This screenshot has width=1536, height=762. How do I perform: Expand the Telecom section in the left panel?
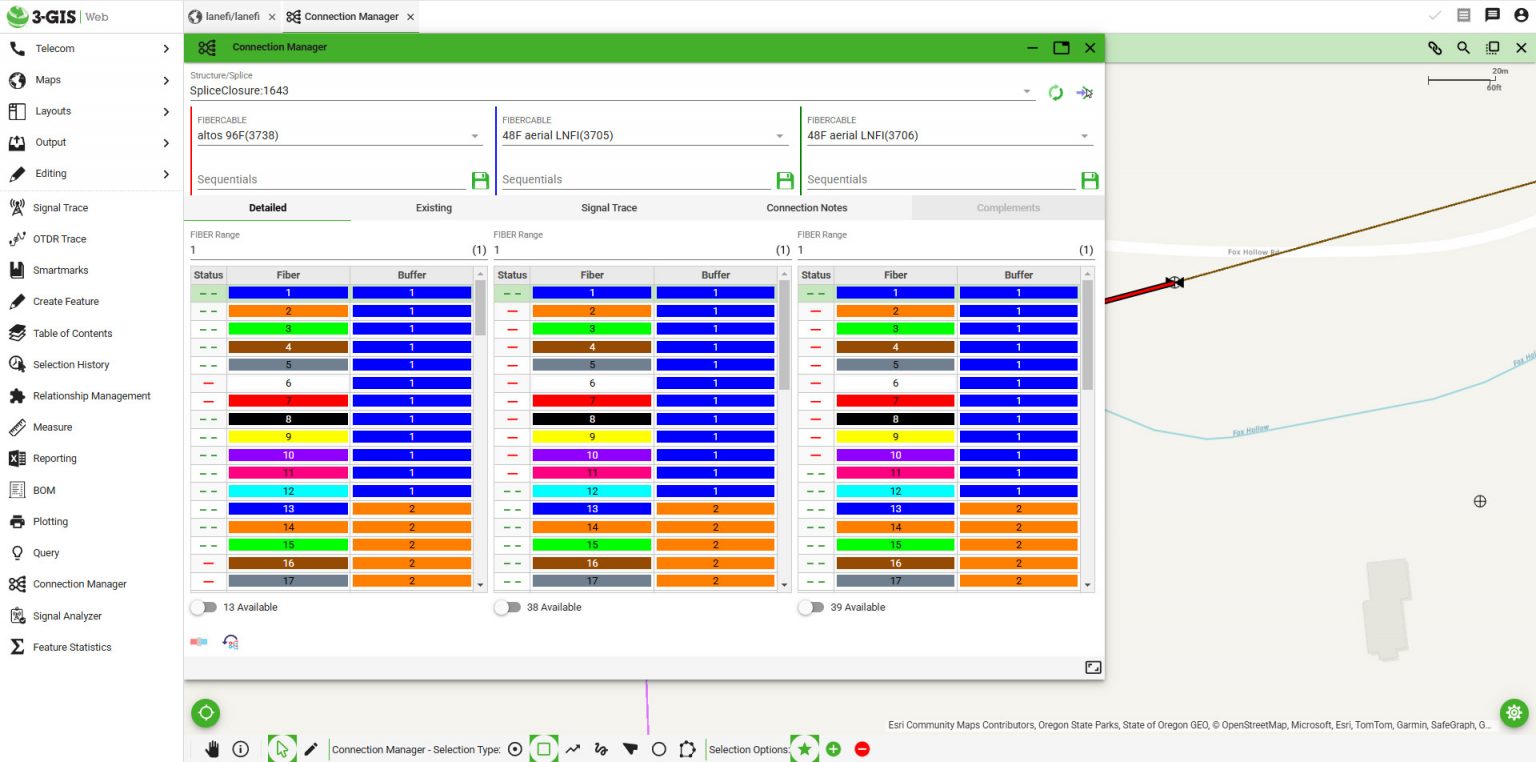[x=55, y=48]
